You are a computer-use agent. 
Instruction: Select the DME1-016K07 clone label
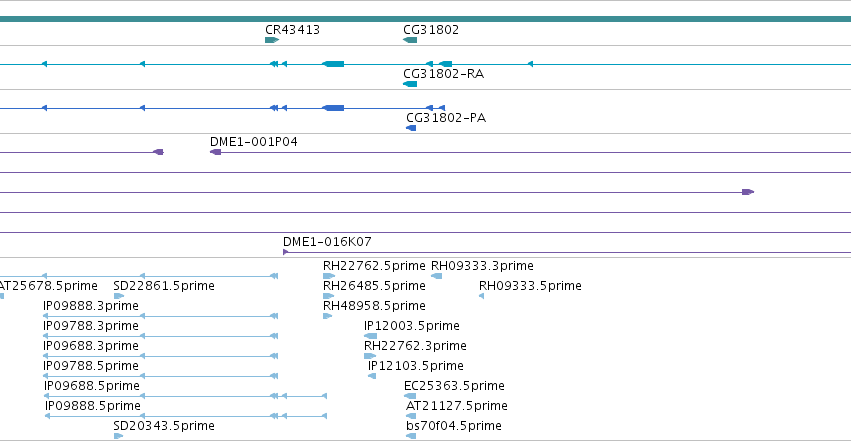(x=327, y=242)
